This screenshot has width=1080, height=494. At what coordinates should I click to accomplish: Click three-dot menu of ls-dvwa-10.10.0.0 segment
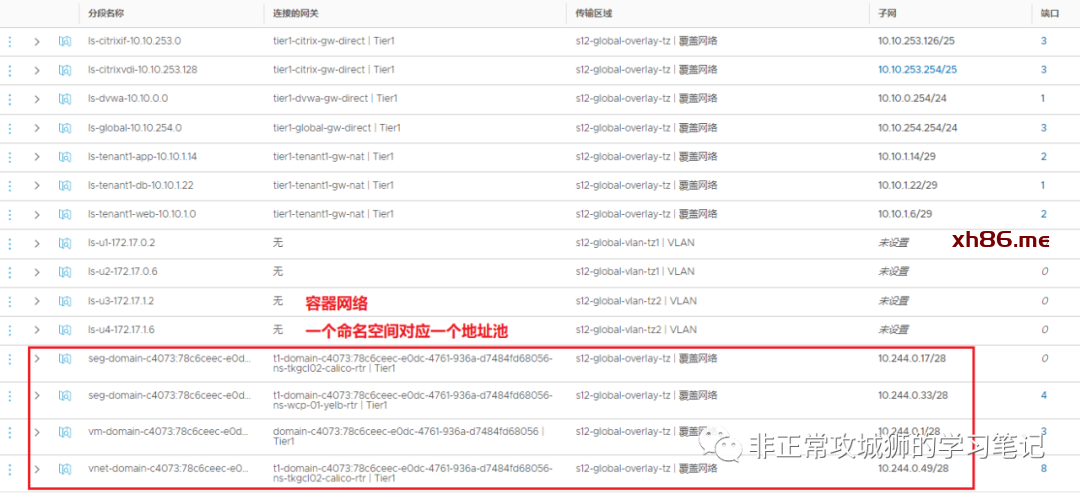10,99
